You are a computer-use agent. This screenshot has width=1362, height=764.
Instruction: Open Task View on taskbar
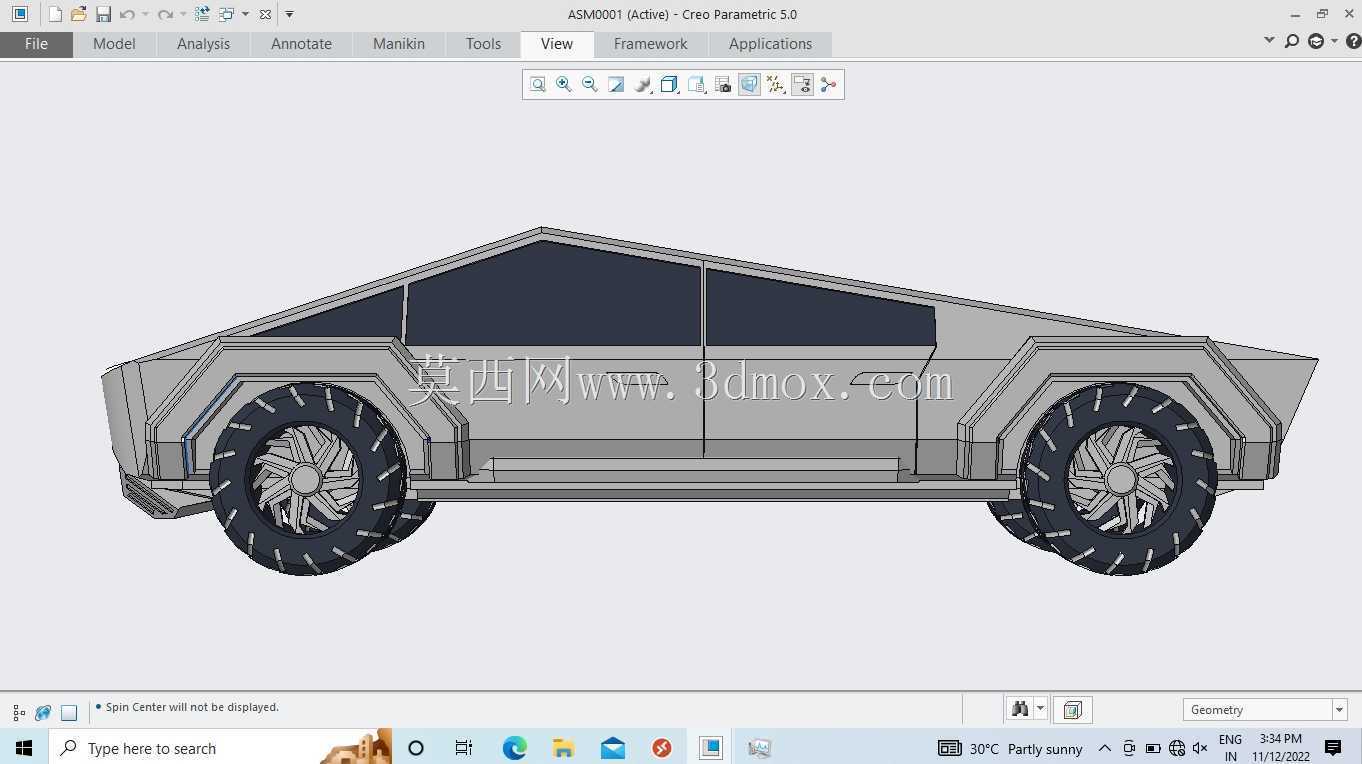point(463,748)
